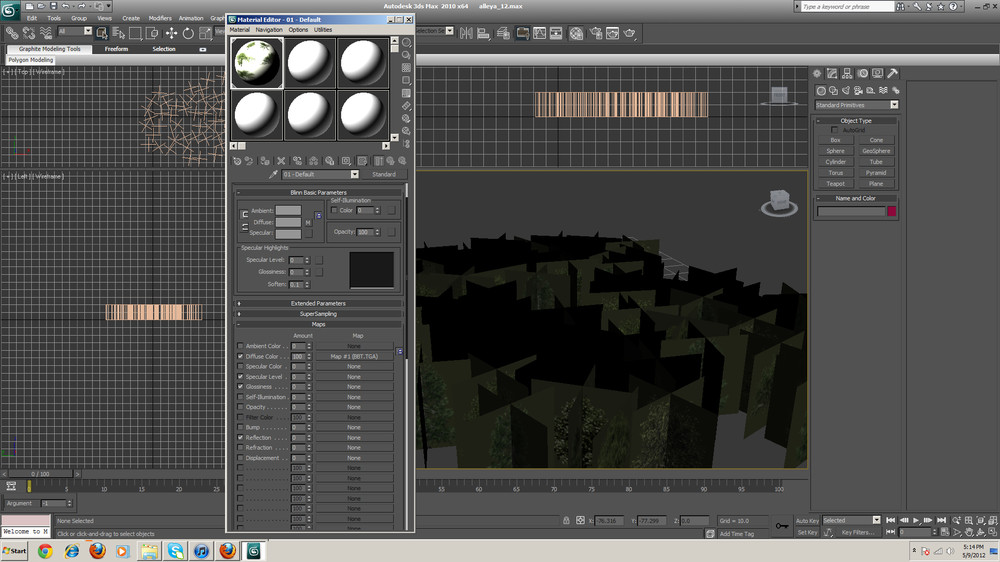Open the Navigation menu in Material Editor
Image resolution: width=1000 pixels, height=562 pixels.
click(269, 30)
